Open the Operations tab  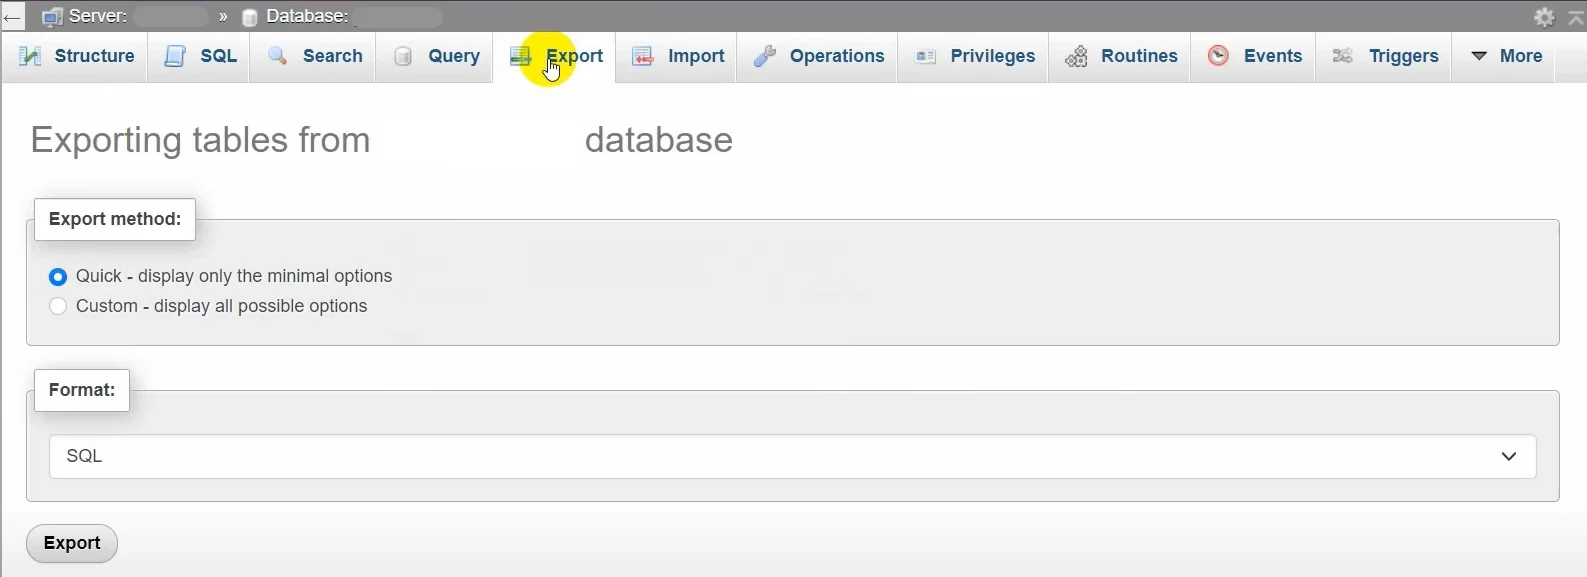click(x=819, y=56)
